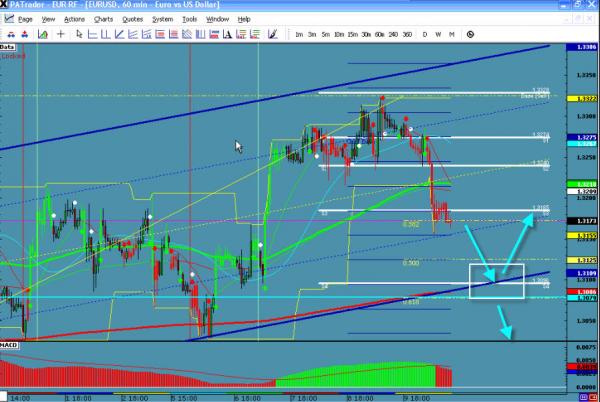This screenshot has width=600, height=402.
Task: Click the round clock icon in toolbar
Action: click(470, 34)
